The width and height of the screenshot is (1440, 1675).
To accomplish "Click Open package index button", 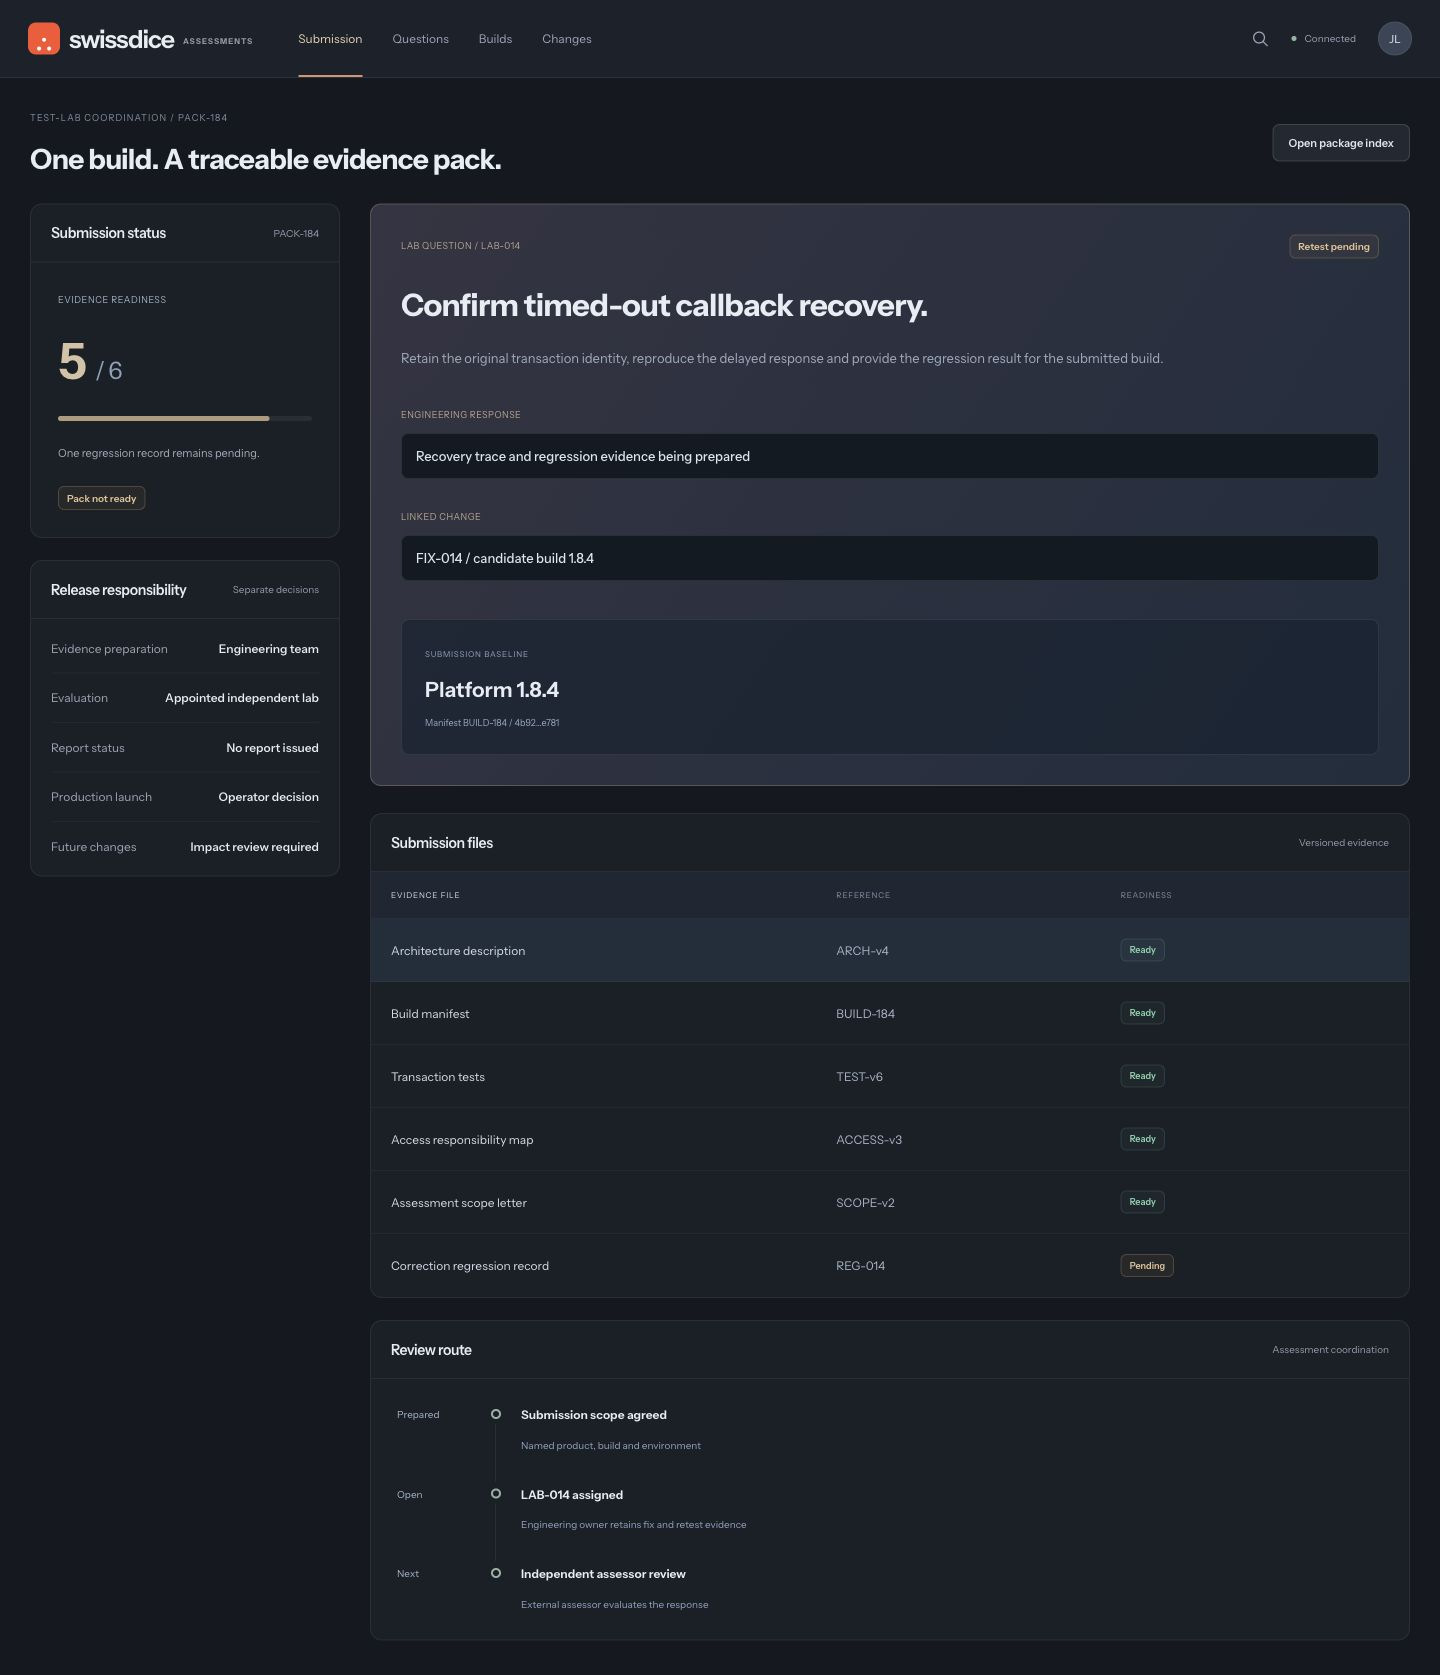I will tap(1340, 143).
